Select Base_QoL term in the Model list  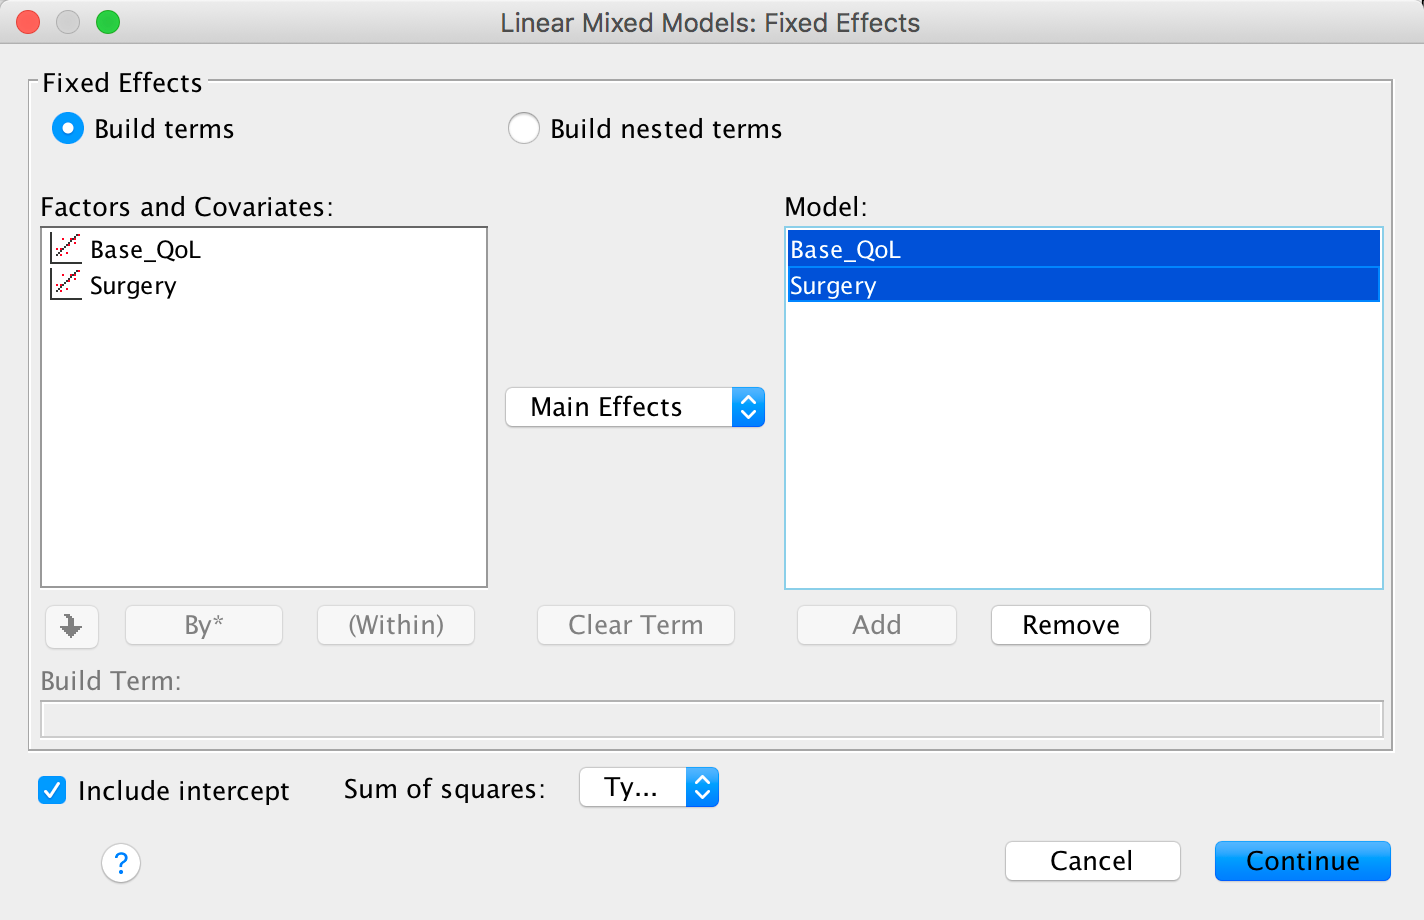pos(1084,249)
